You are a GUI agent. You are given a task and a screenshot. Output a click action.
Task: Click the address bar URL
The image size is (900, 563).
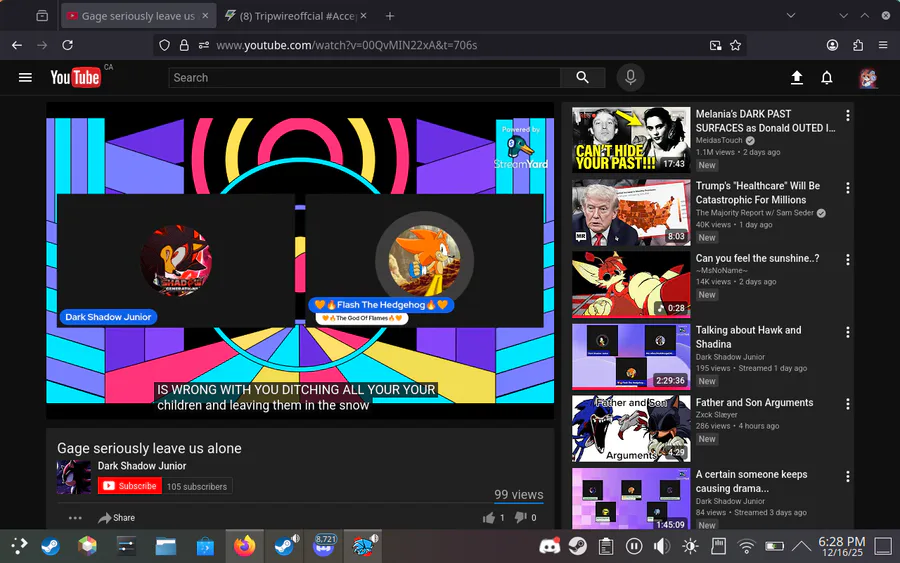pyautogui.click(x=347, y=45)
